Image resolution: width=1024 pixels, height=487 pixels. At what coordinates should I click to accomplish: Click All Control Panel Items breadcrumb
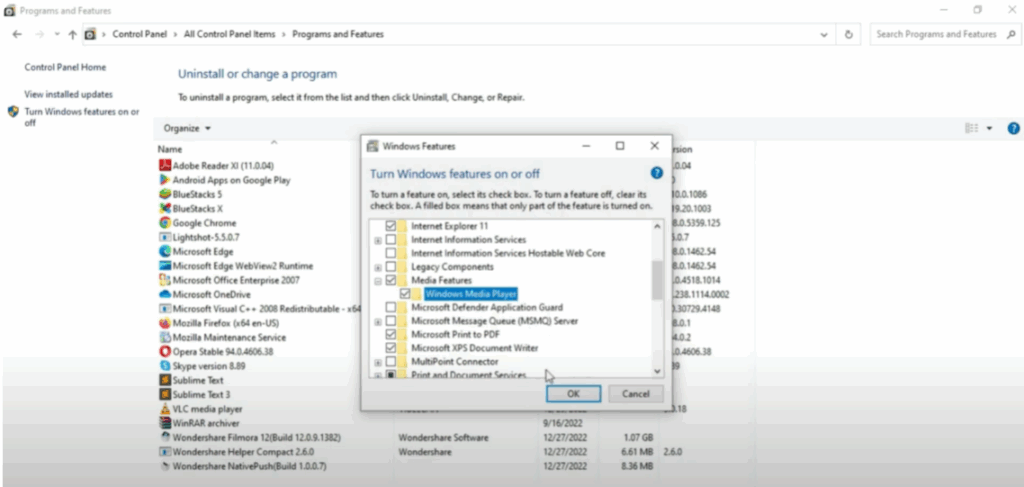229,34
